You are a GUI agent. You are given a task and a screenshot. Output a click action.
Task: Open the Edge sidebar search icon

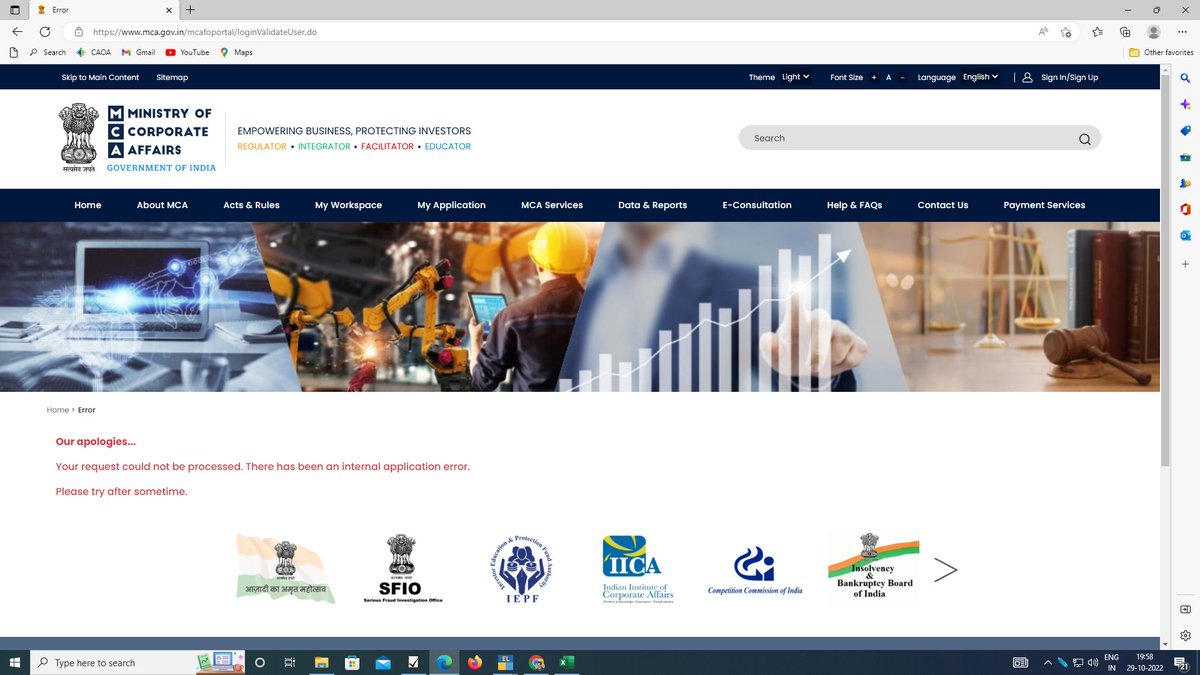pyautogui.click(x=1186, y=78)
